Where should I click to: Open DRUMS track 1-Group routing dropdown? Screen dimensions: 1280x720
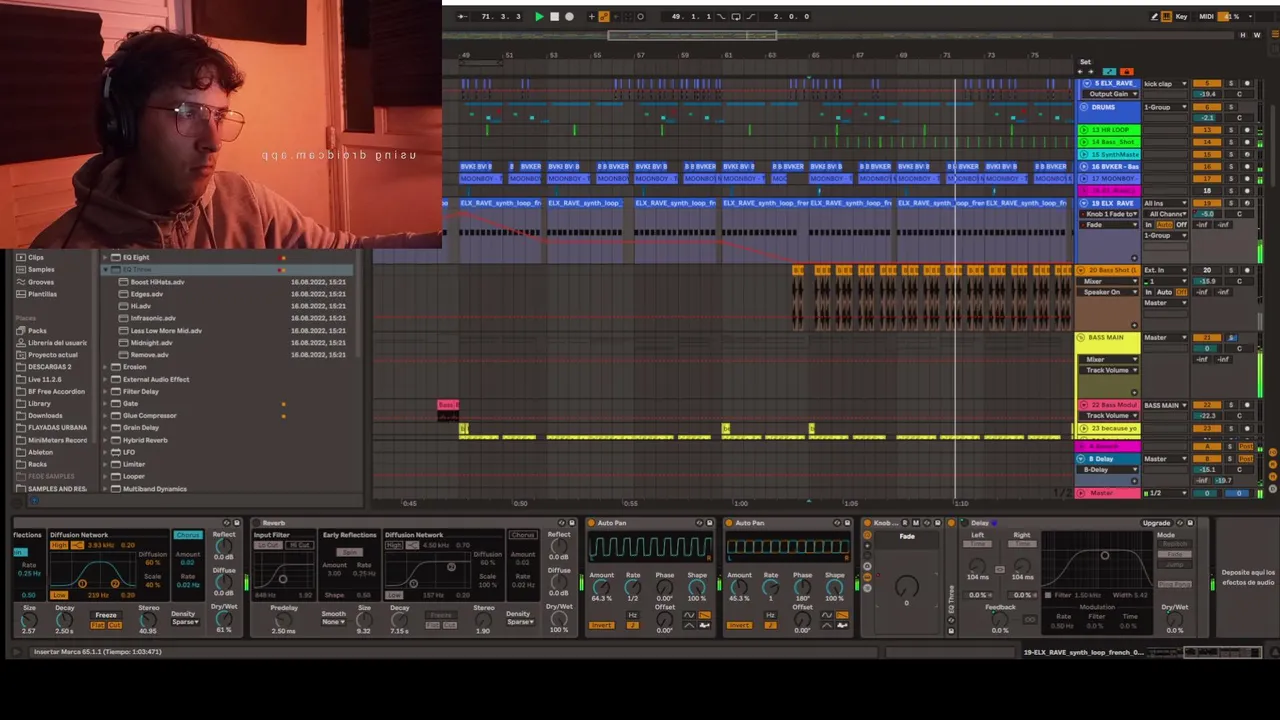click(1165, 107)
